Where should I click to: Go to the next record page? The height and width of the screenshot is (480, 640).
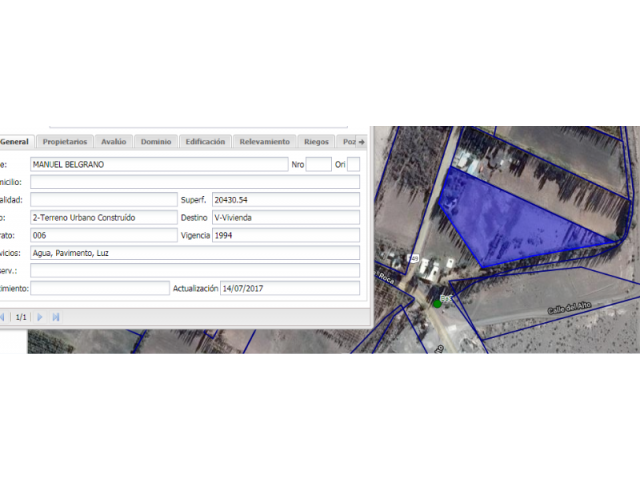pos(40,316)
